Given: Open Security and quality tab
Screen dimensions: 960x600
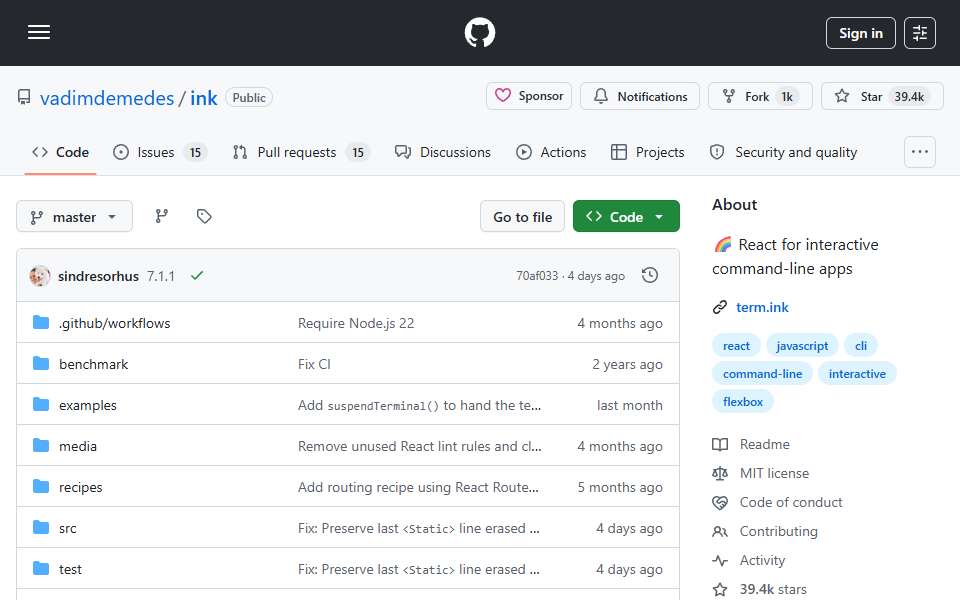Looking at the screenshot, I should 783,152.
